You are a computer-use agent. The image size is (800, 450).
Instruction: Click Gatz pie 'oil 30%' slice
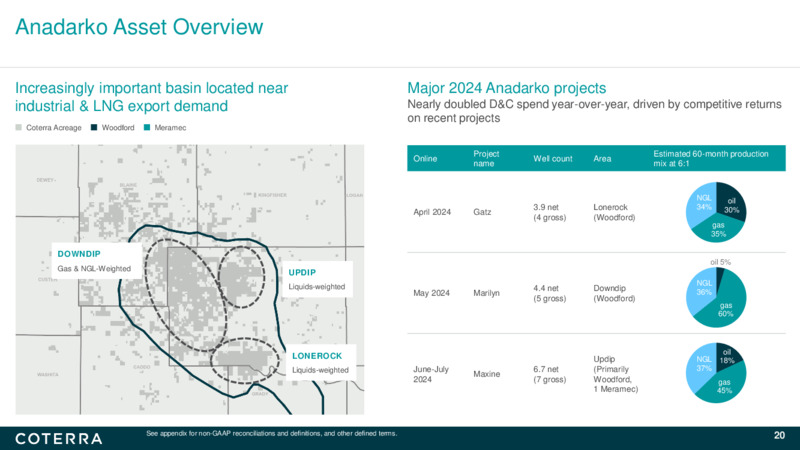731,206
